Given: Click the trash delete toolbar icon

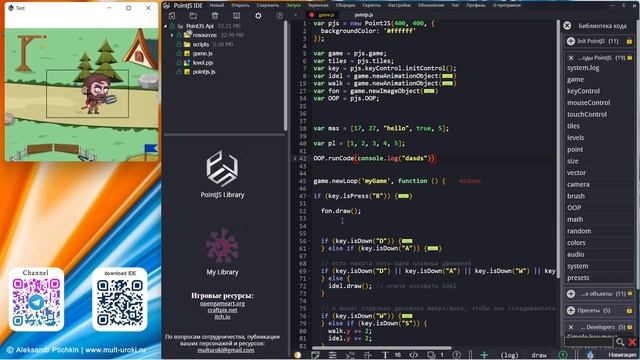Looking at the screenshot, I should click(215, 16).
